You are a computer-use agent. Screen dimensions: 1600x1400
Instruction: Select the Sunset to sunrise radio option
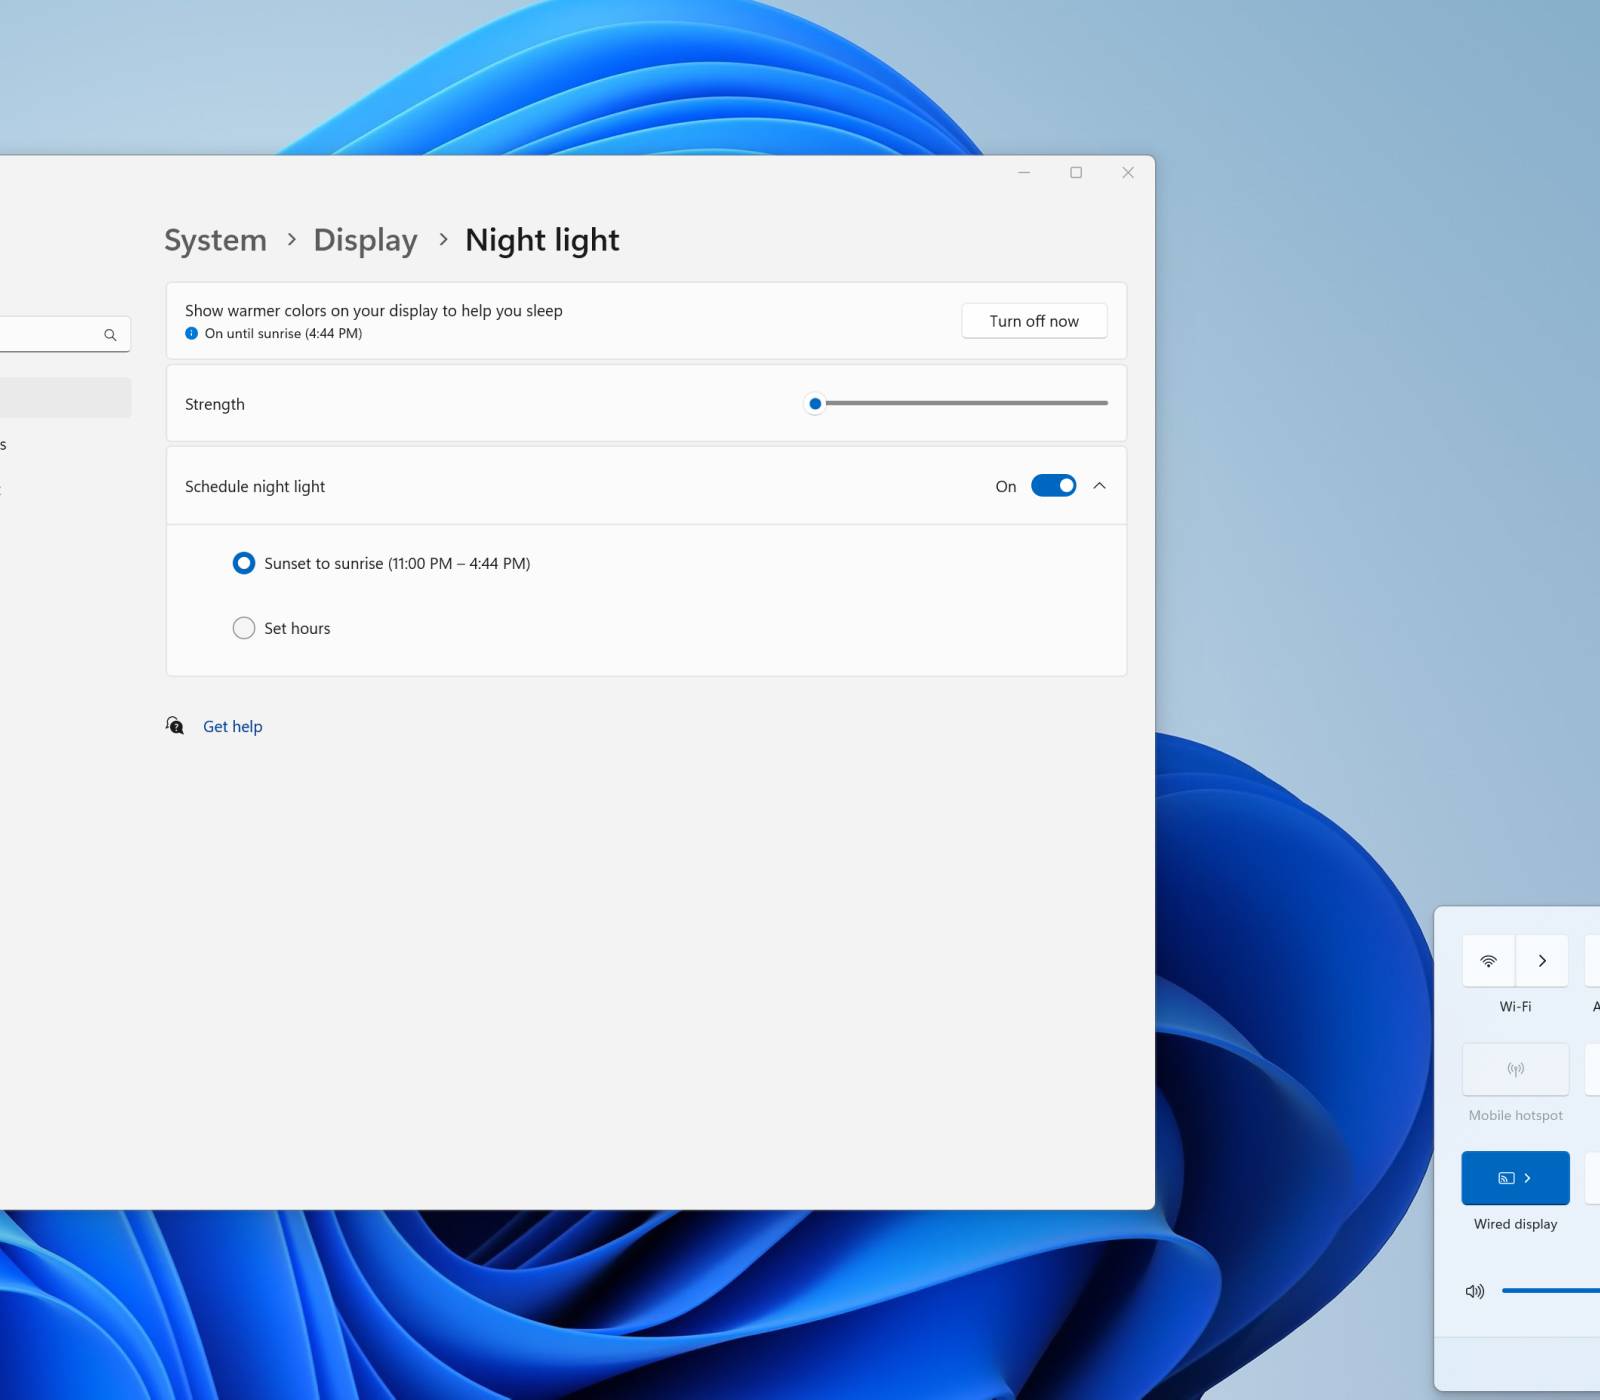click(x=244, y=564)
